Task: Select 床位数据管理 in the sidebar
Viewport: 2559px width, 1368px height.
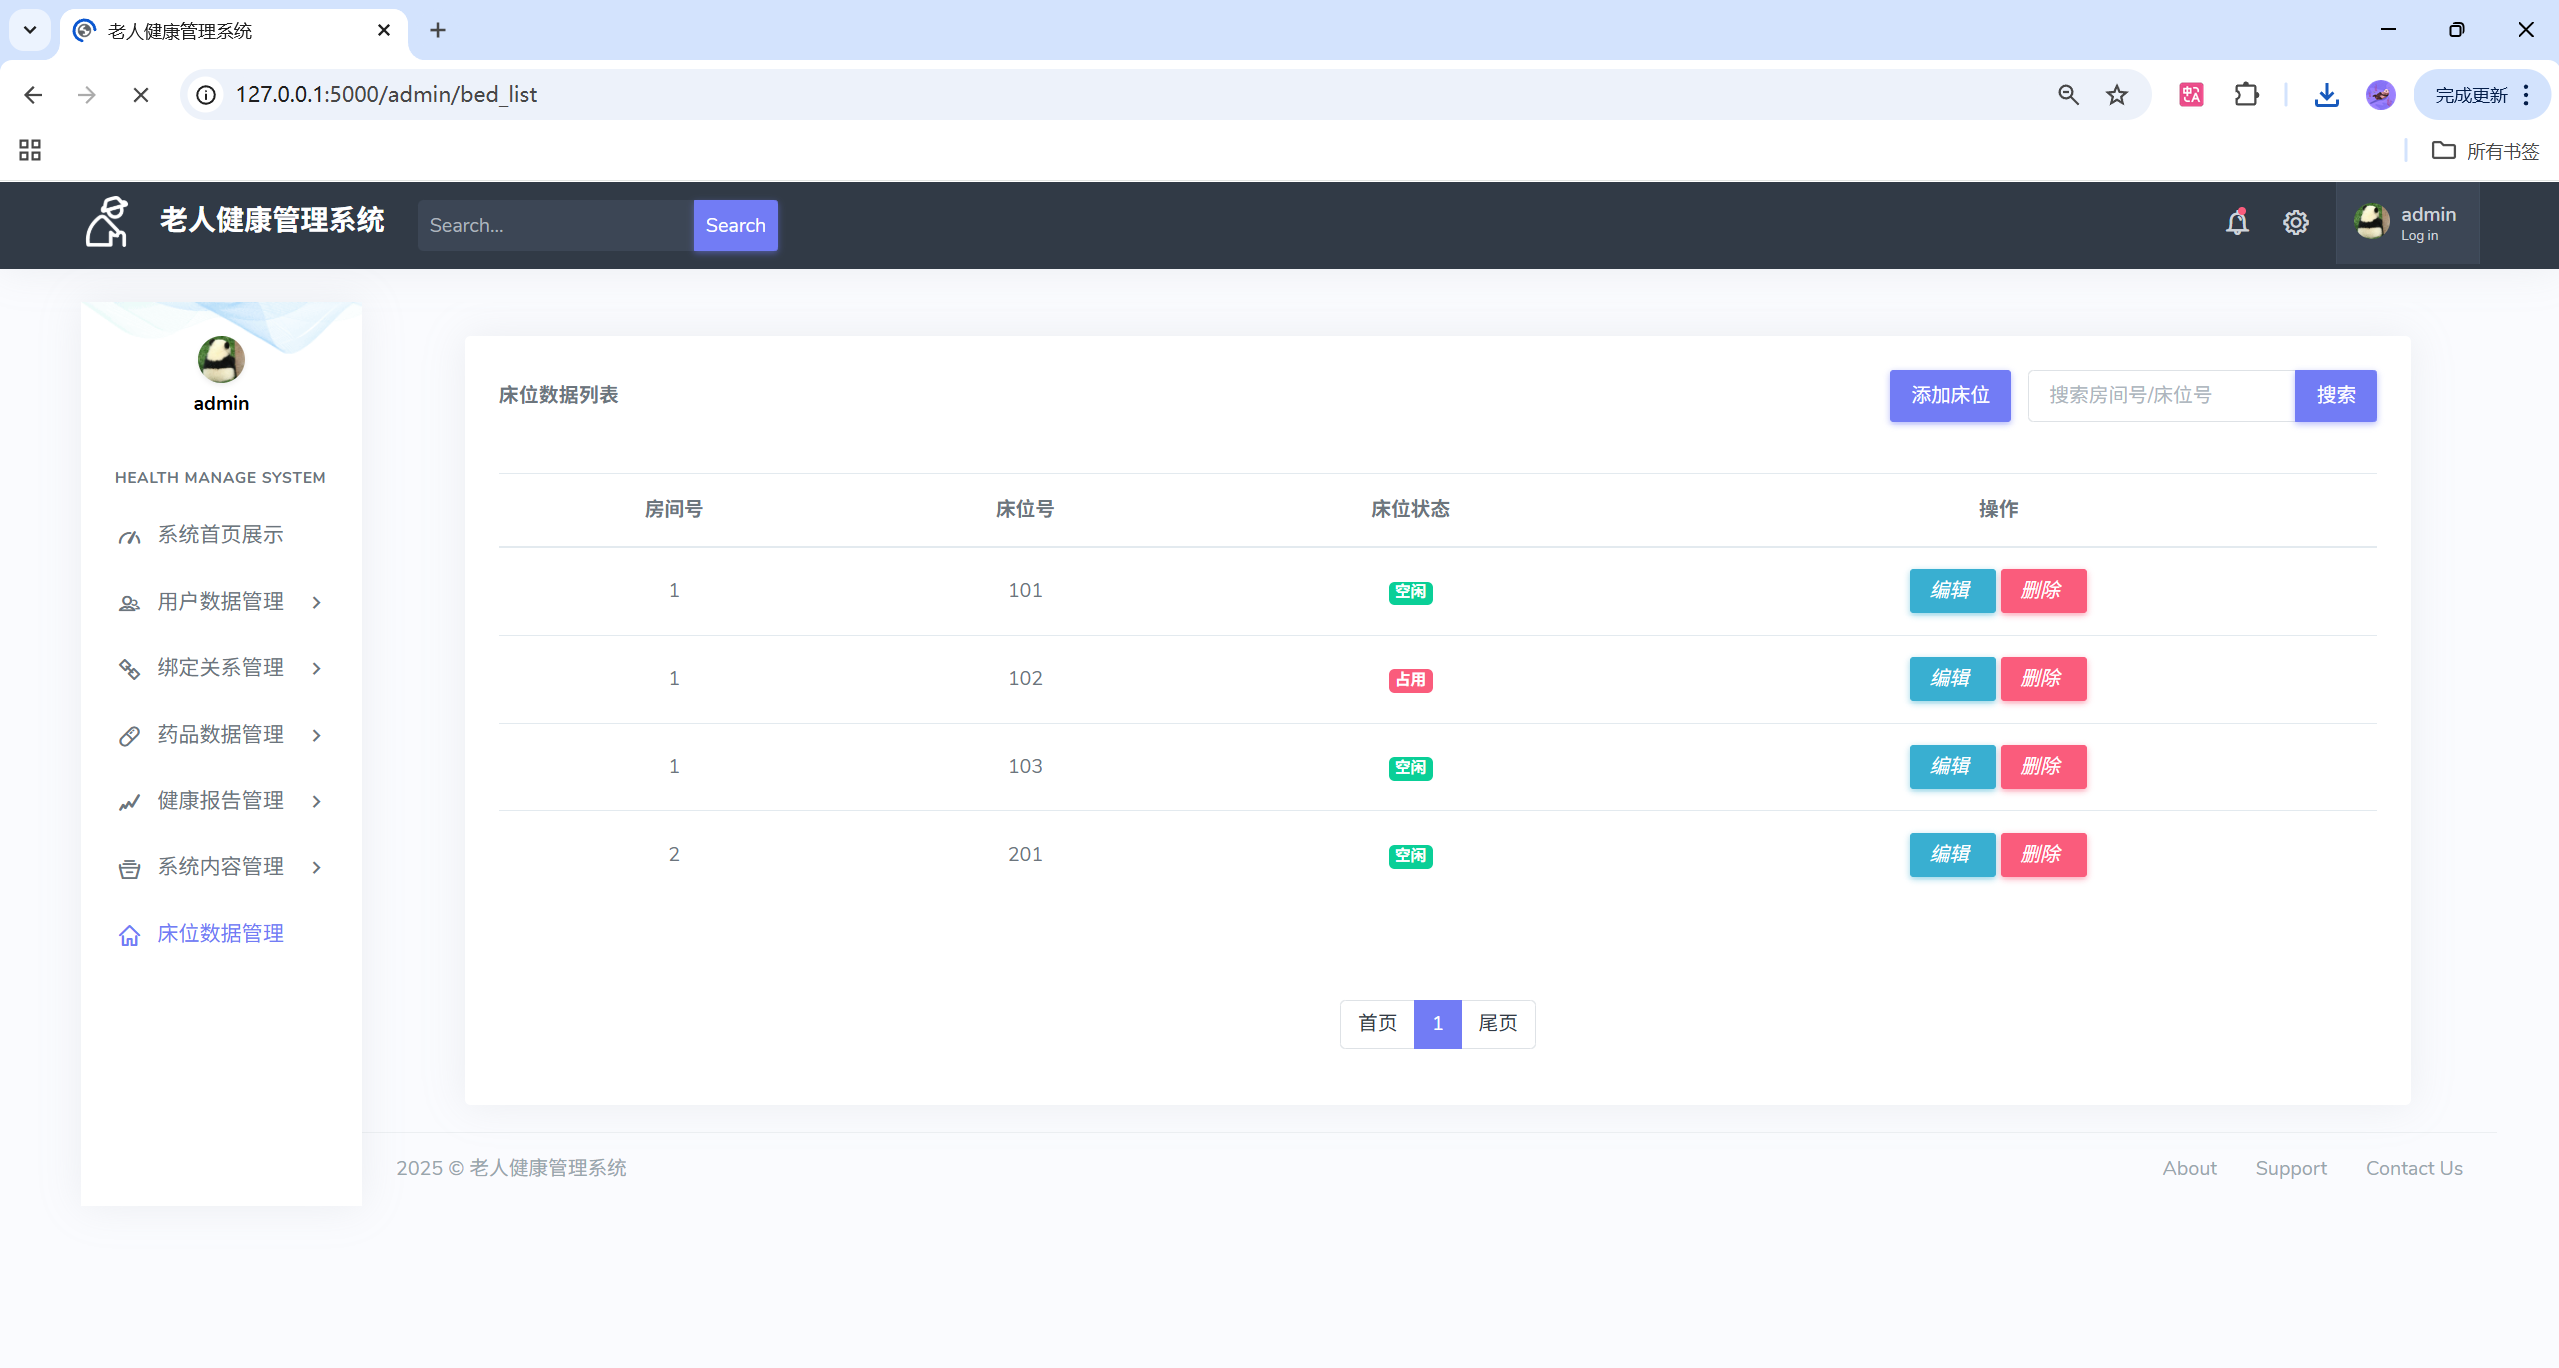Action: pyautogui.click(x=220, y=934)
